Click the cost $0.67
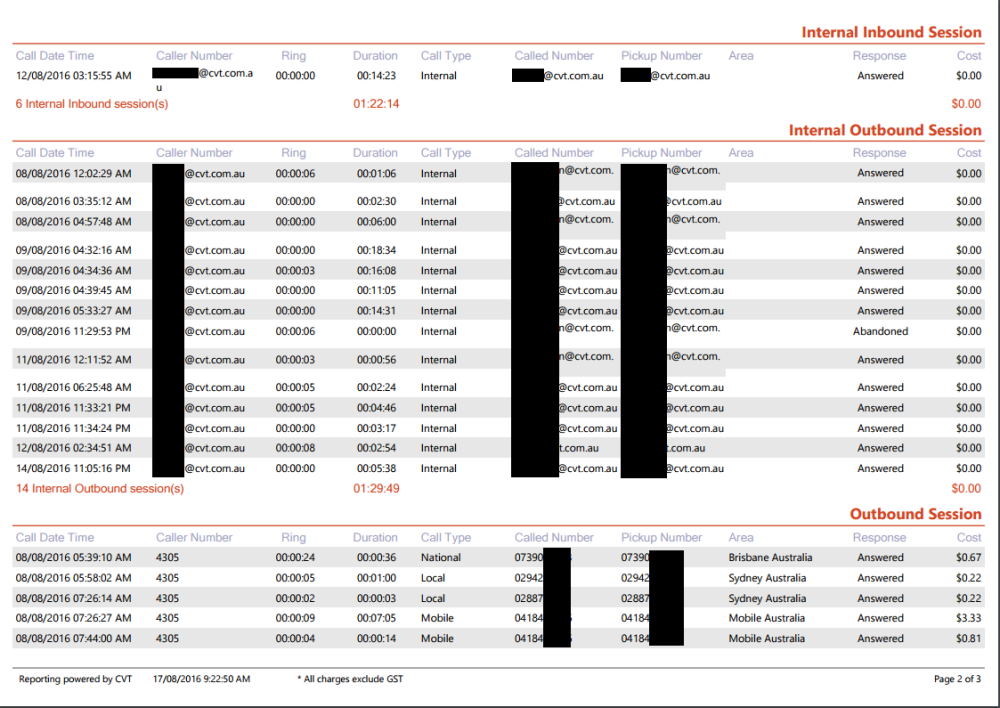The height and width of the screenshot is (708, 1000). tap(968, 557)
